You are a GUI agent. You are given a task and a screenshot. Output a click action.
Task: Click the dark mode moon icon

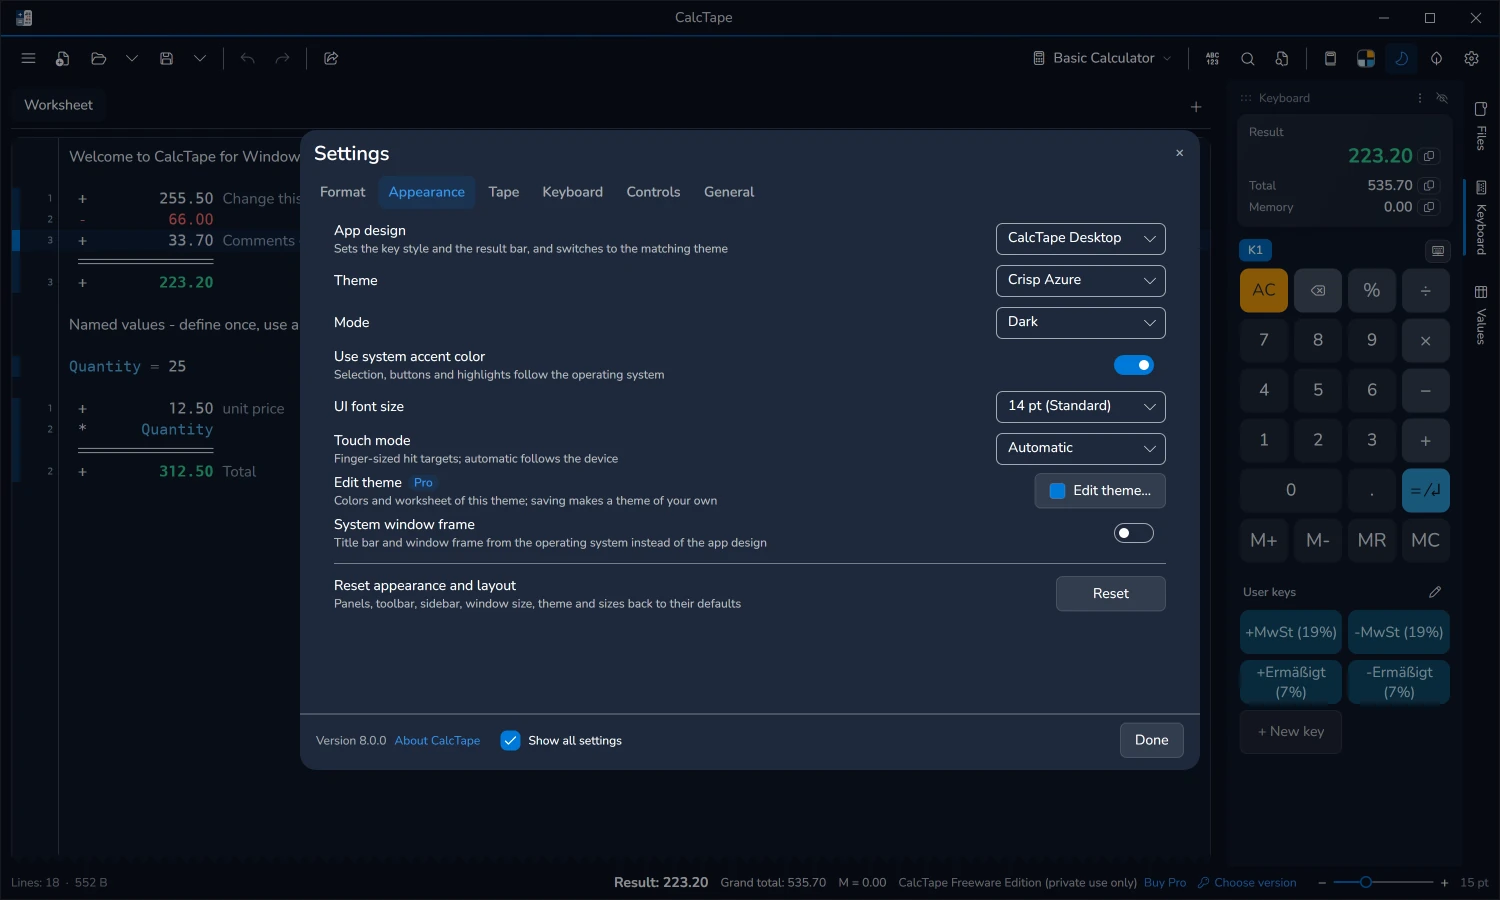(1401, 59)
